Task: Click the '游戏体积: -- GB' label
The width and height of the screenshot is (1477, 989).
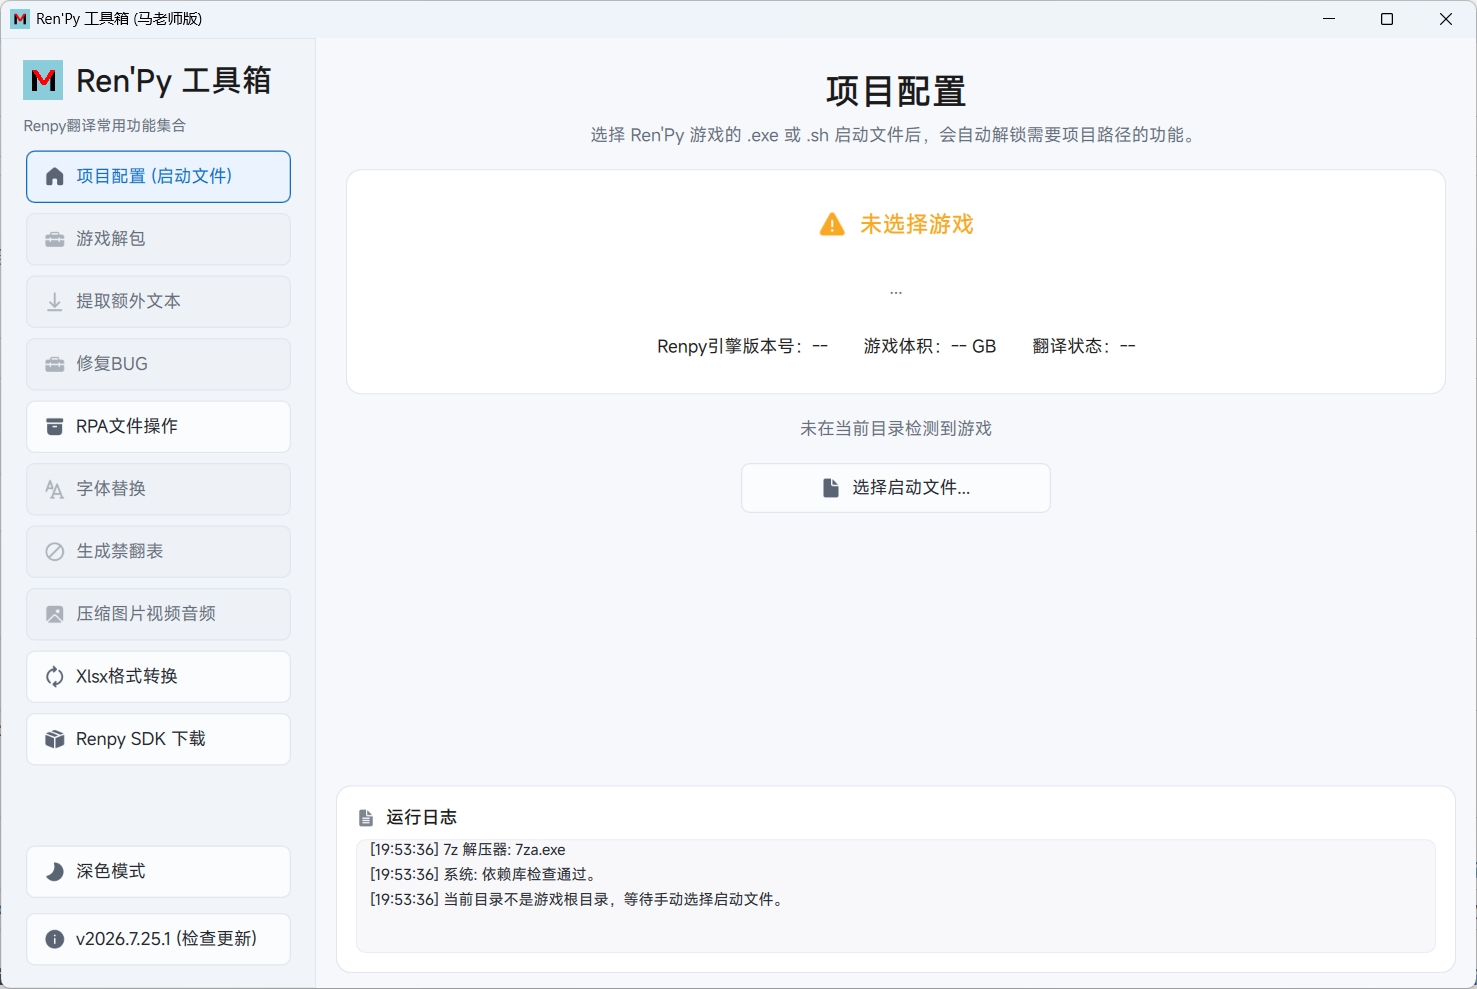Action: (930, 346)
